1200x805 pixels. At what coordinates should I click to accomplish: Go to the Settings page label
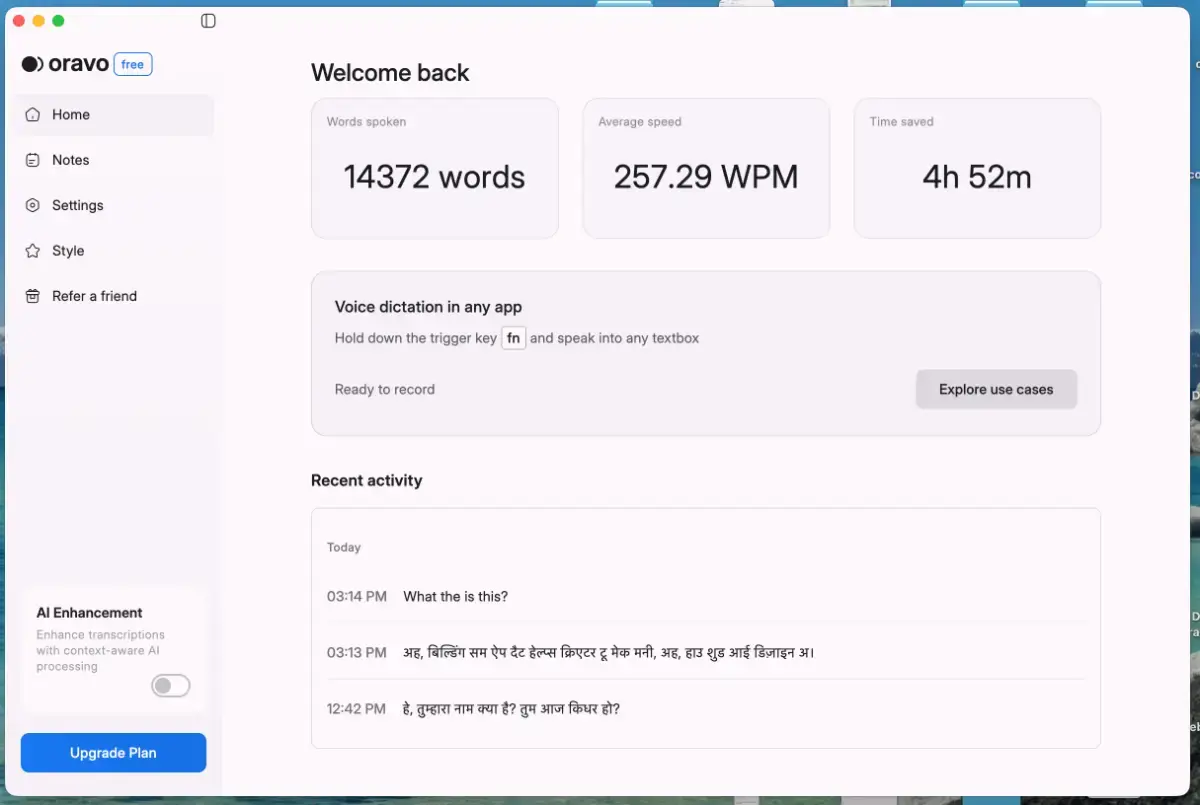pyautogui.click(x=78, y=205)
